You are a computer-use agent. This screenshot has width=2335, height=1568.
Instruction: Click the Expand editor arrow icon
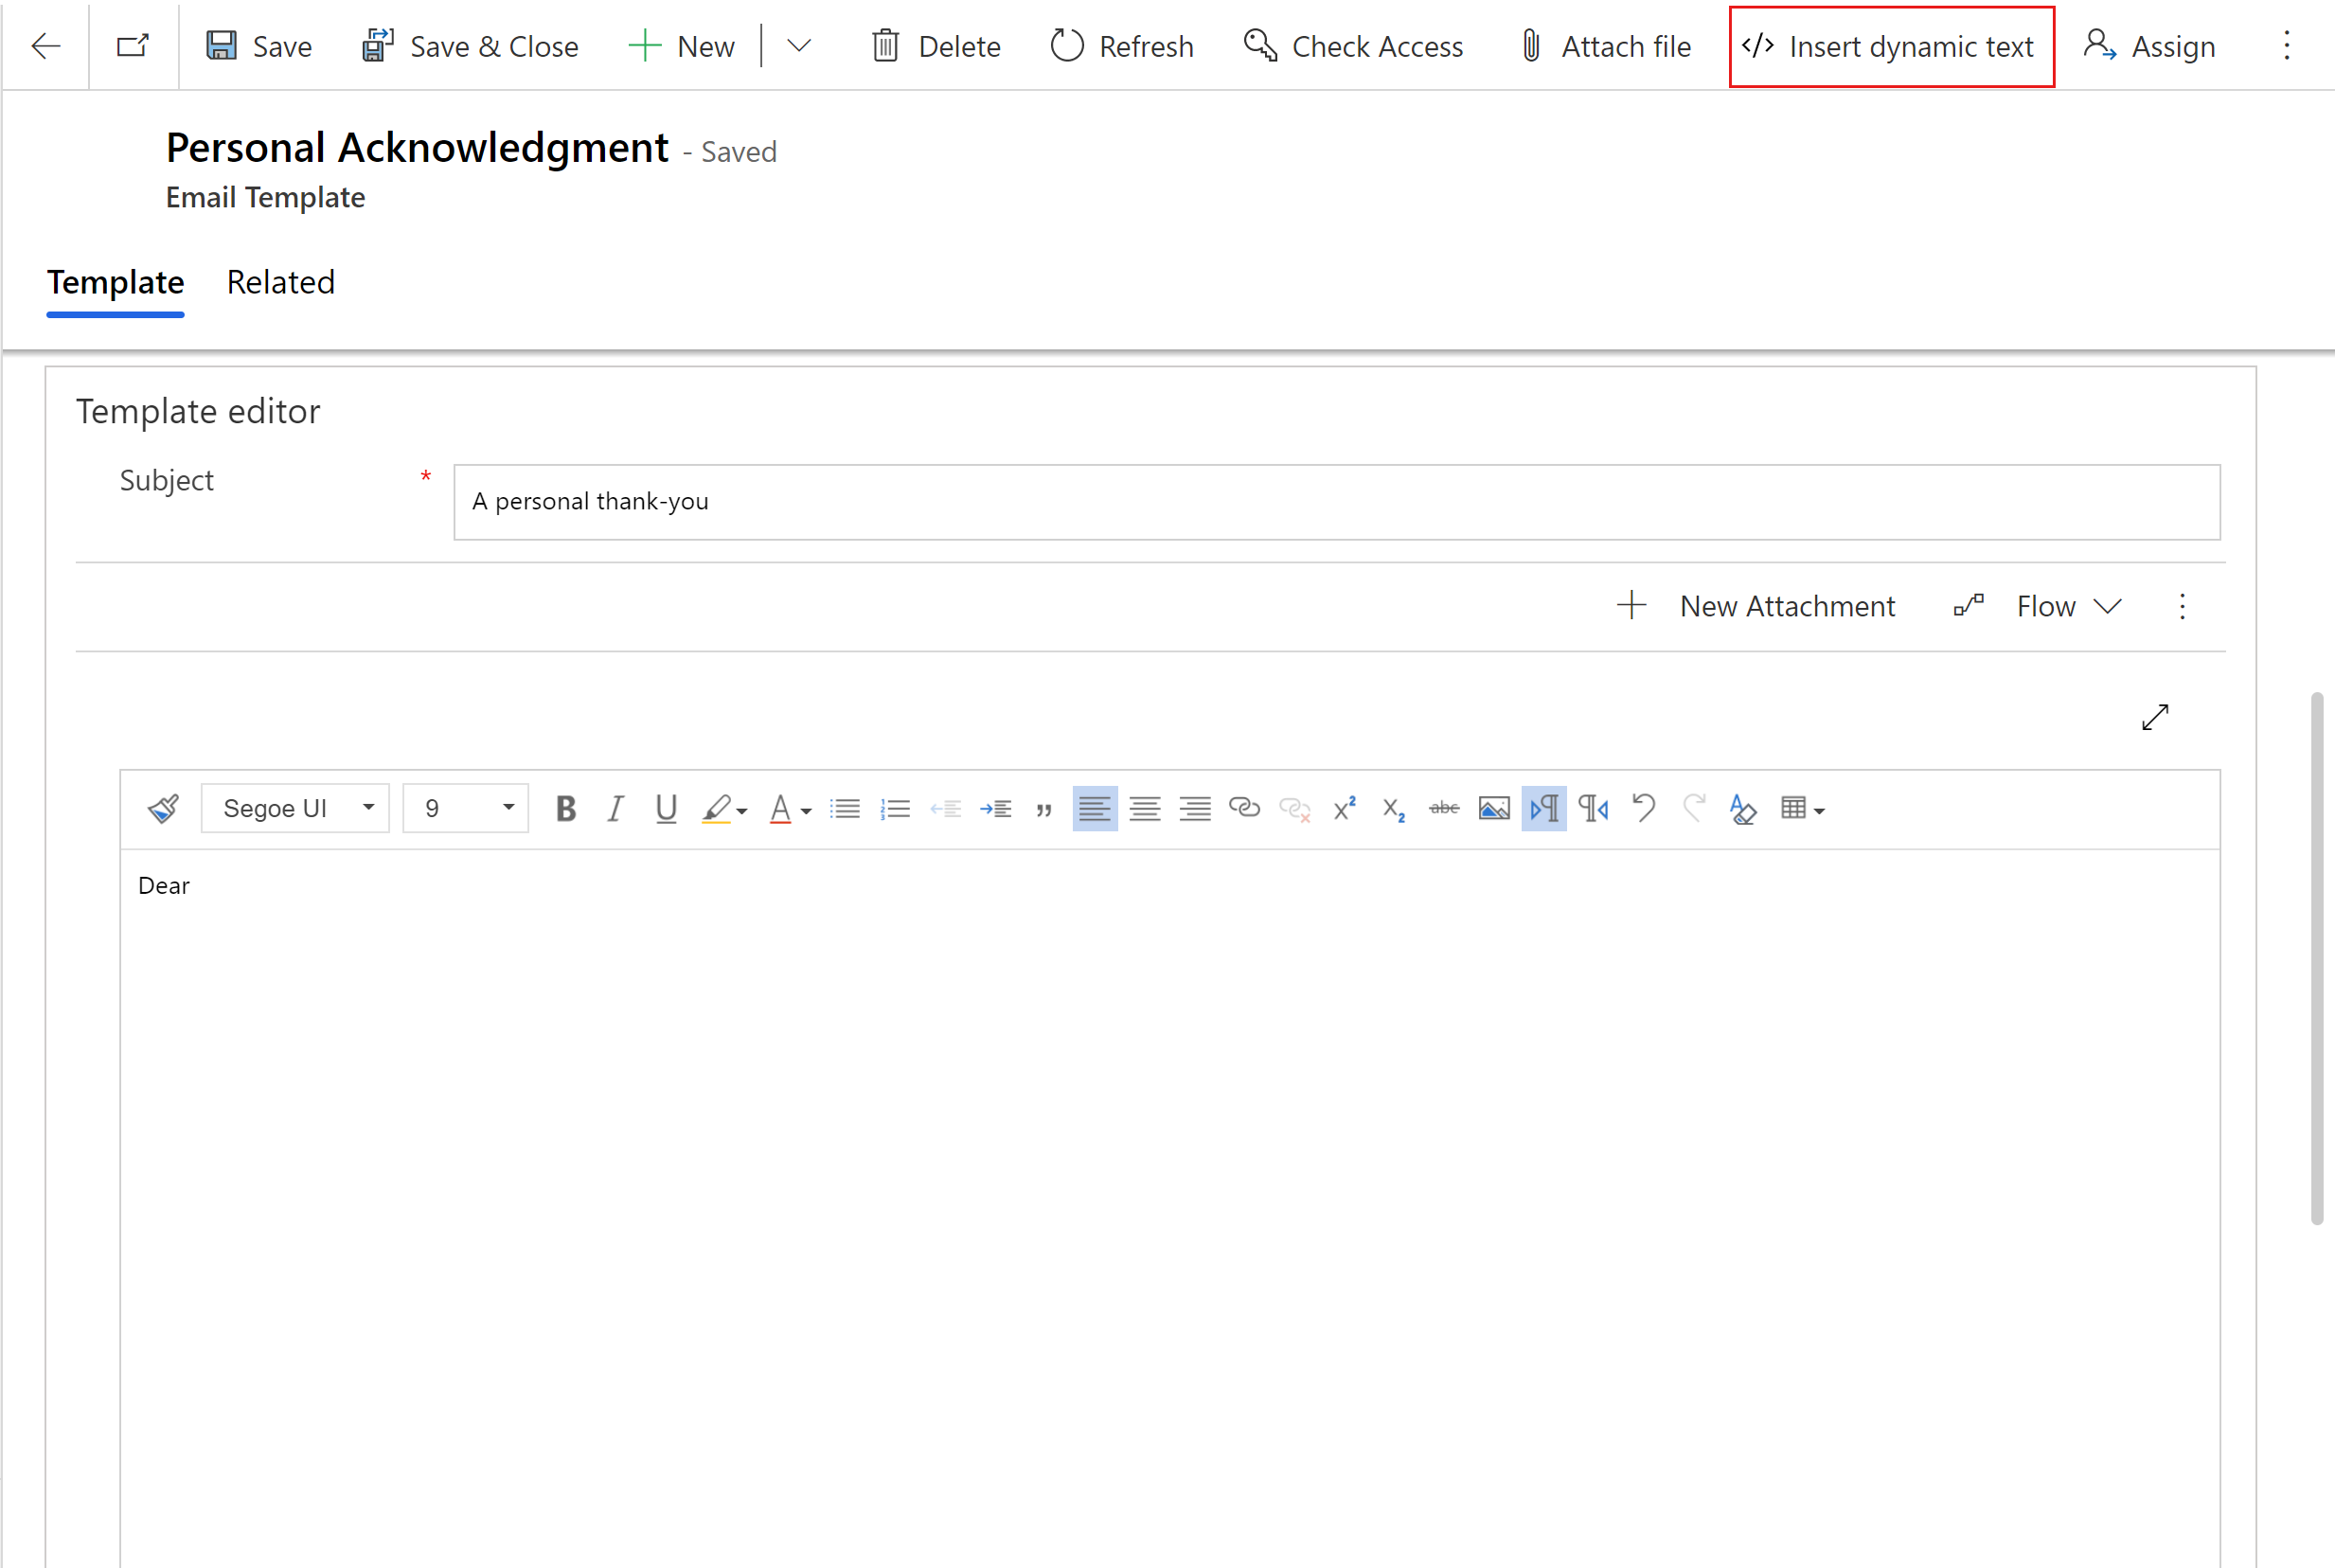point(2155,714)
